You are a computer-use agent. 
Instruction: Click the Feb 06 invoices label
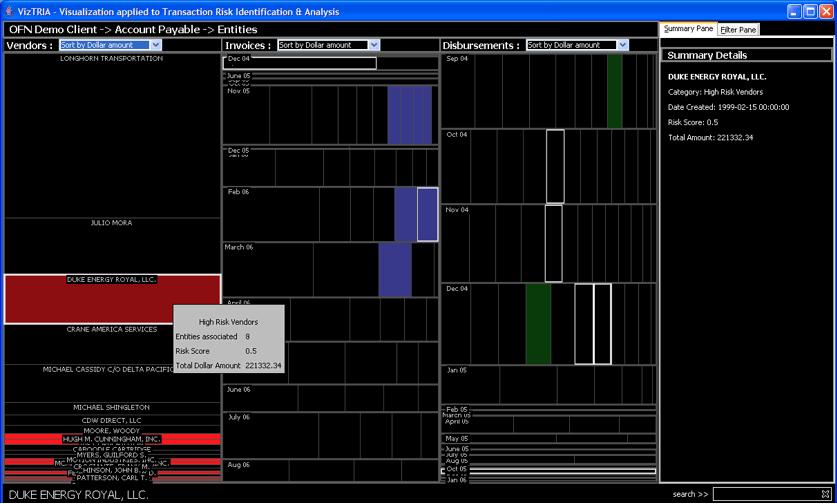pyautogui.click(x=238, y=192)
